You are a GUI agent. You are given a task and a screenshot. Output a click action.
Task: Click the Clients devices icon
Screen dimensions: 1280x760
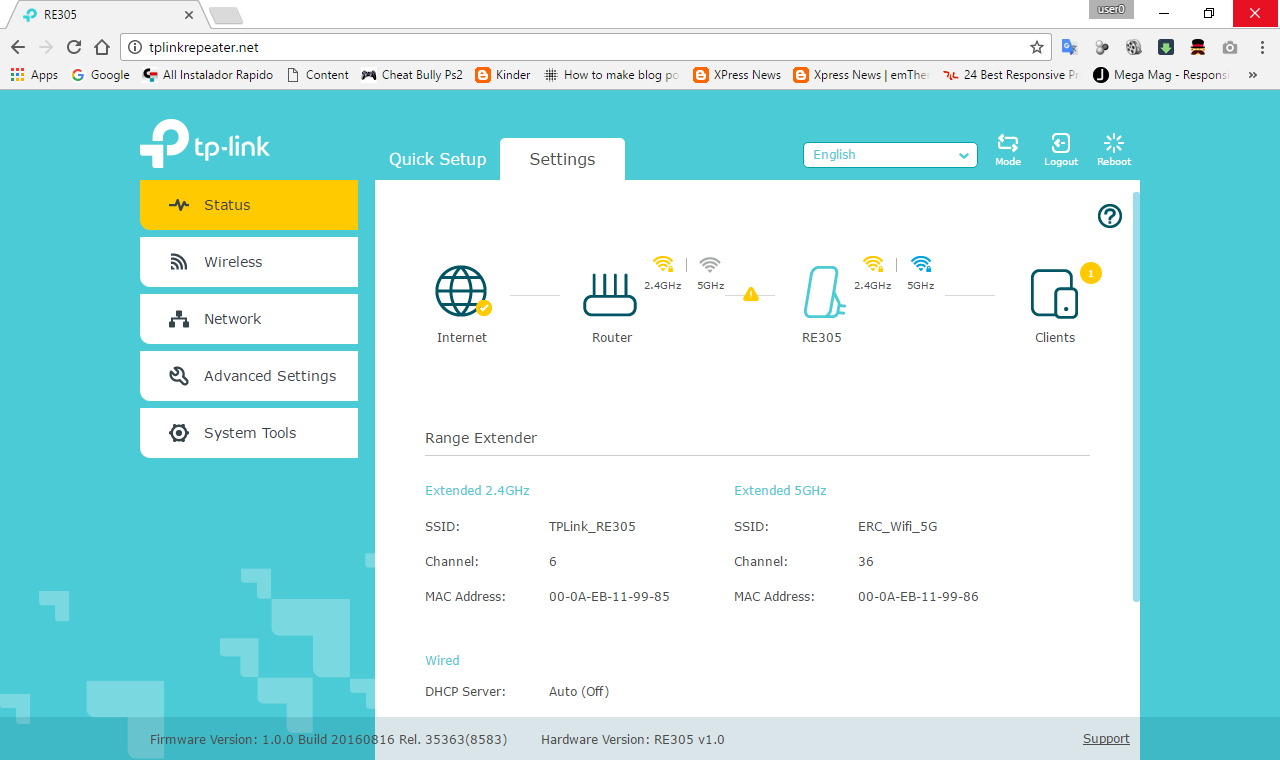[x=1054, y=293]
